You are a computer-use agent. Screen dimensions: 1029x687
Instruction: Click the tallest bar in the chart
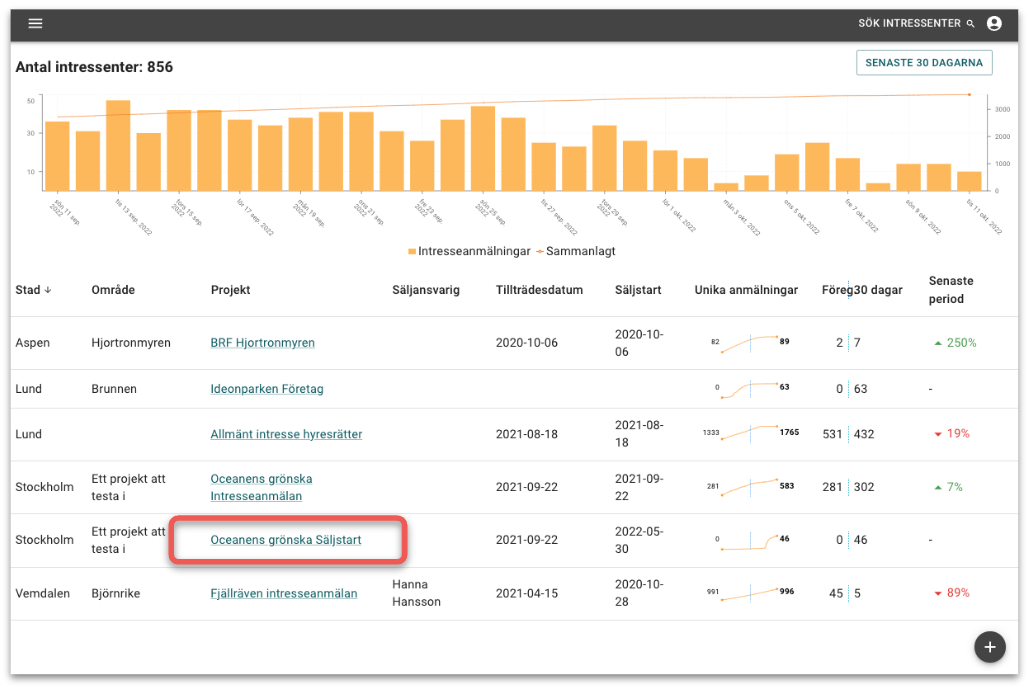pyautogui.click(x=118, y=145)
